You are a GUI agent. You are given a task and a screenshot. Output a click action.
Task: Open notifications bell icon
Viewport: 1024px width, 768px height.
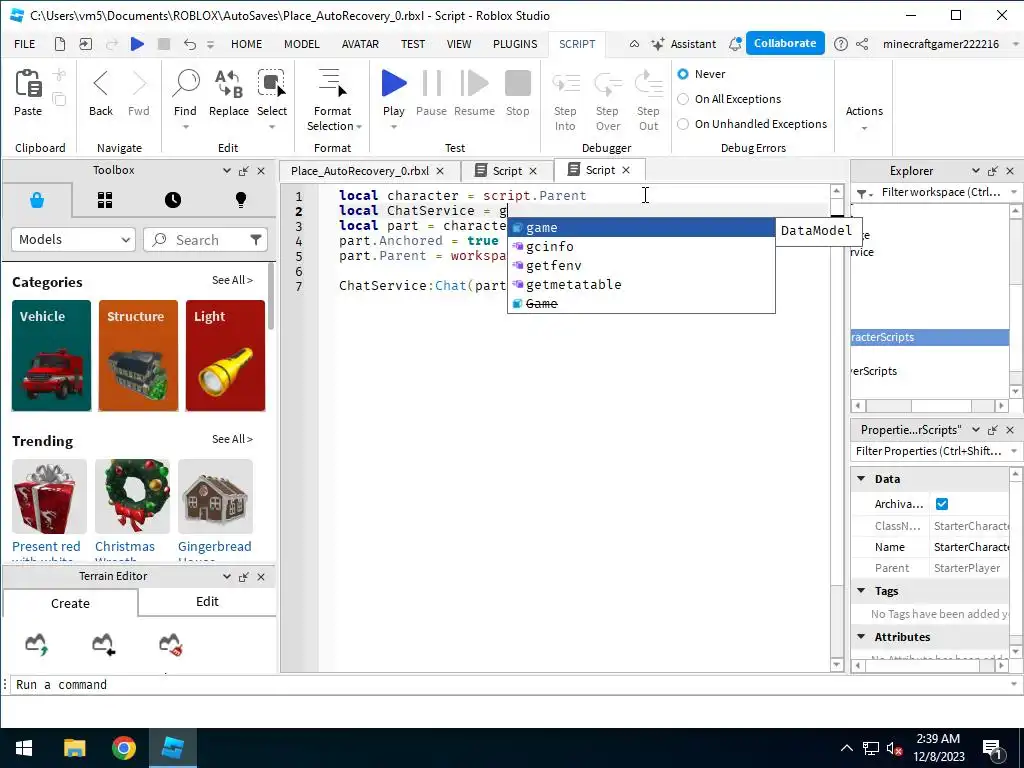(735, 44)
